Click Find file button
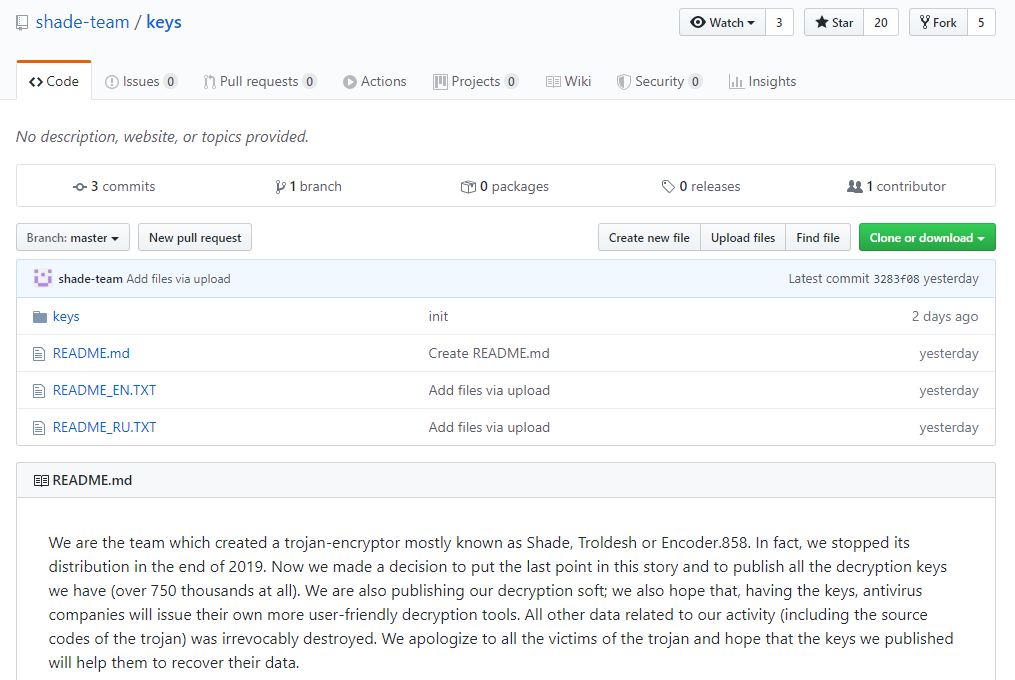The image size is (1015, 680). pos(818,238)
